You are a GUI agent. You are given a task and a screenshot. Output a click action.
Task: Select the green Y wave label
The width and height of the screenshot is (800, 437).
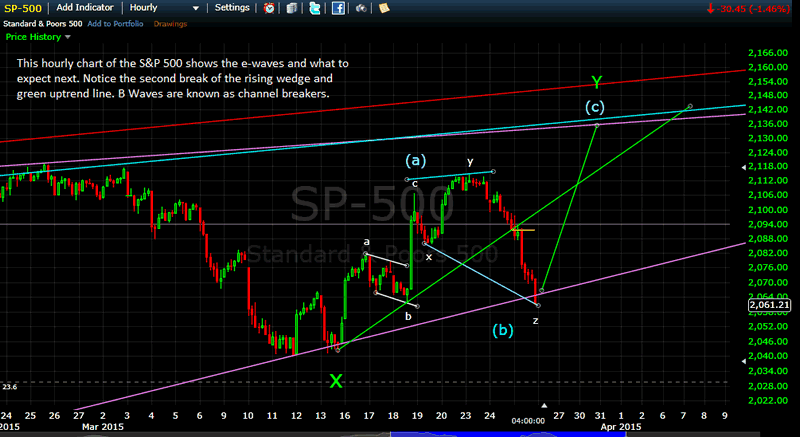(x=596, y=82)
